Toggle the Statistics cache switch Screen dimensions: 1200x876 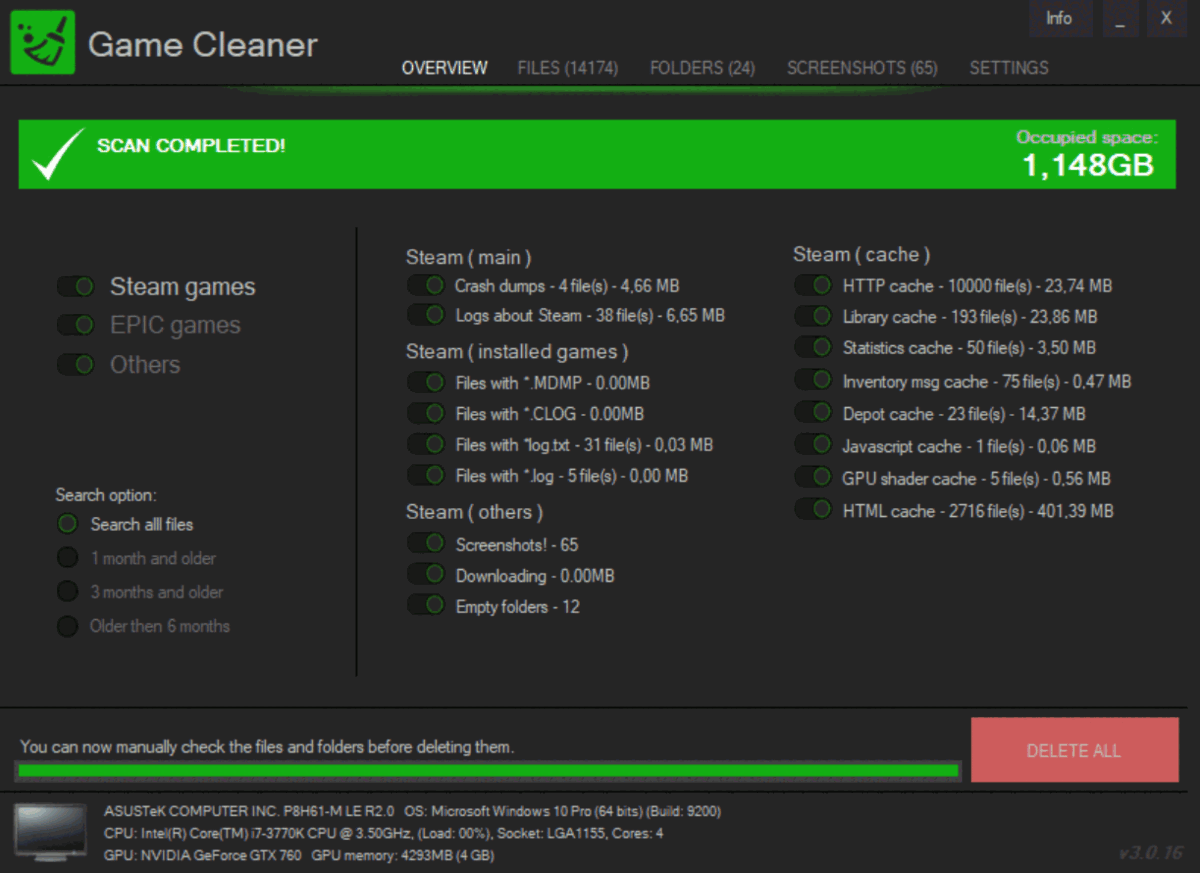pos(814,347)
